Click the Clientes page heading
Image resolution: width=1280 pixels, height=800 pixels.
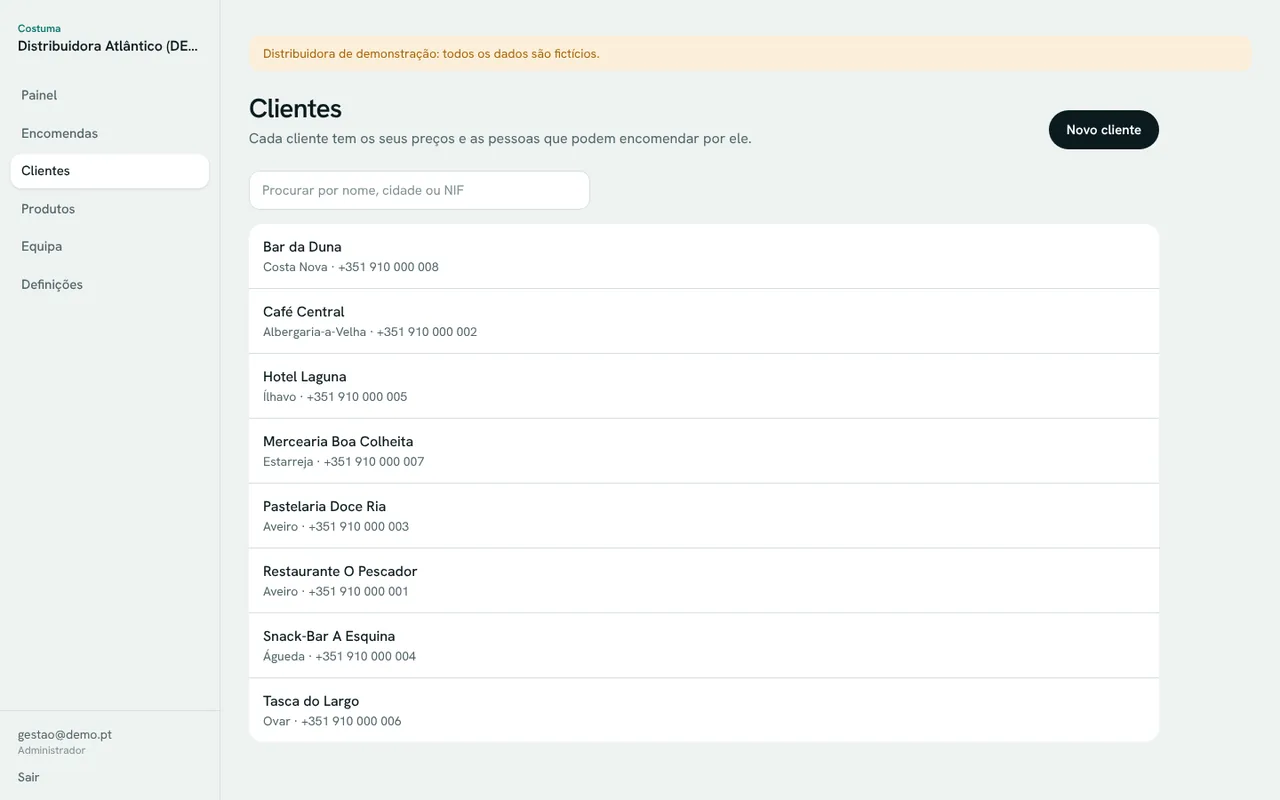[x=295, y=108]
